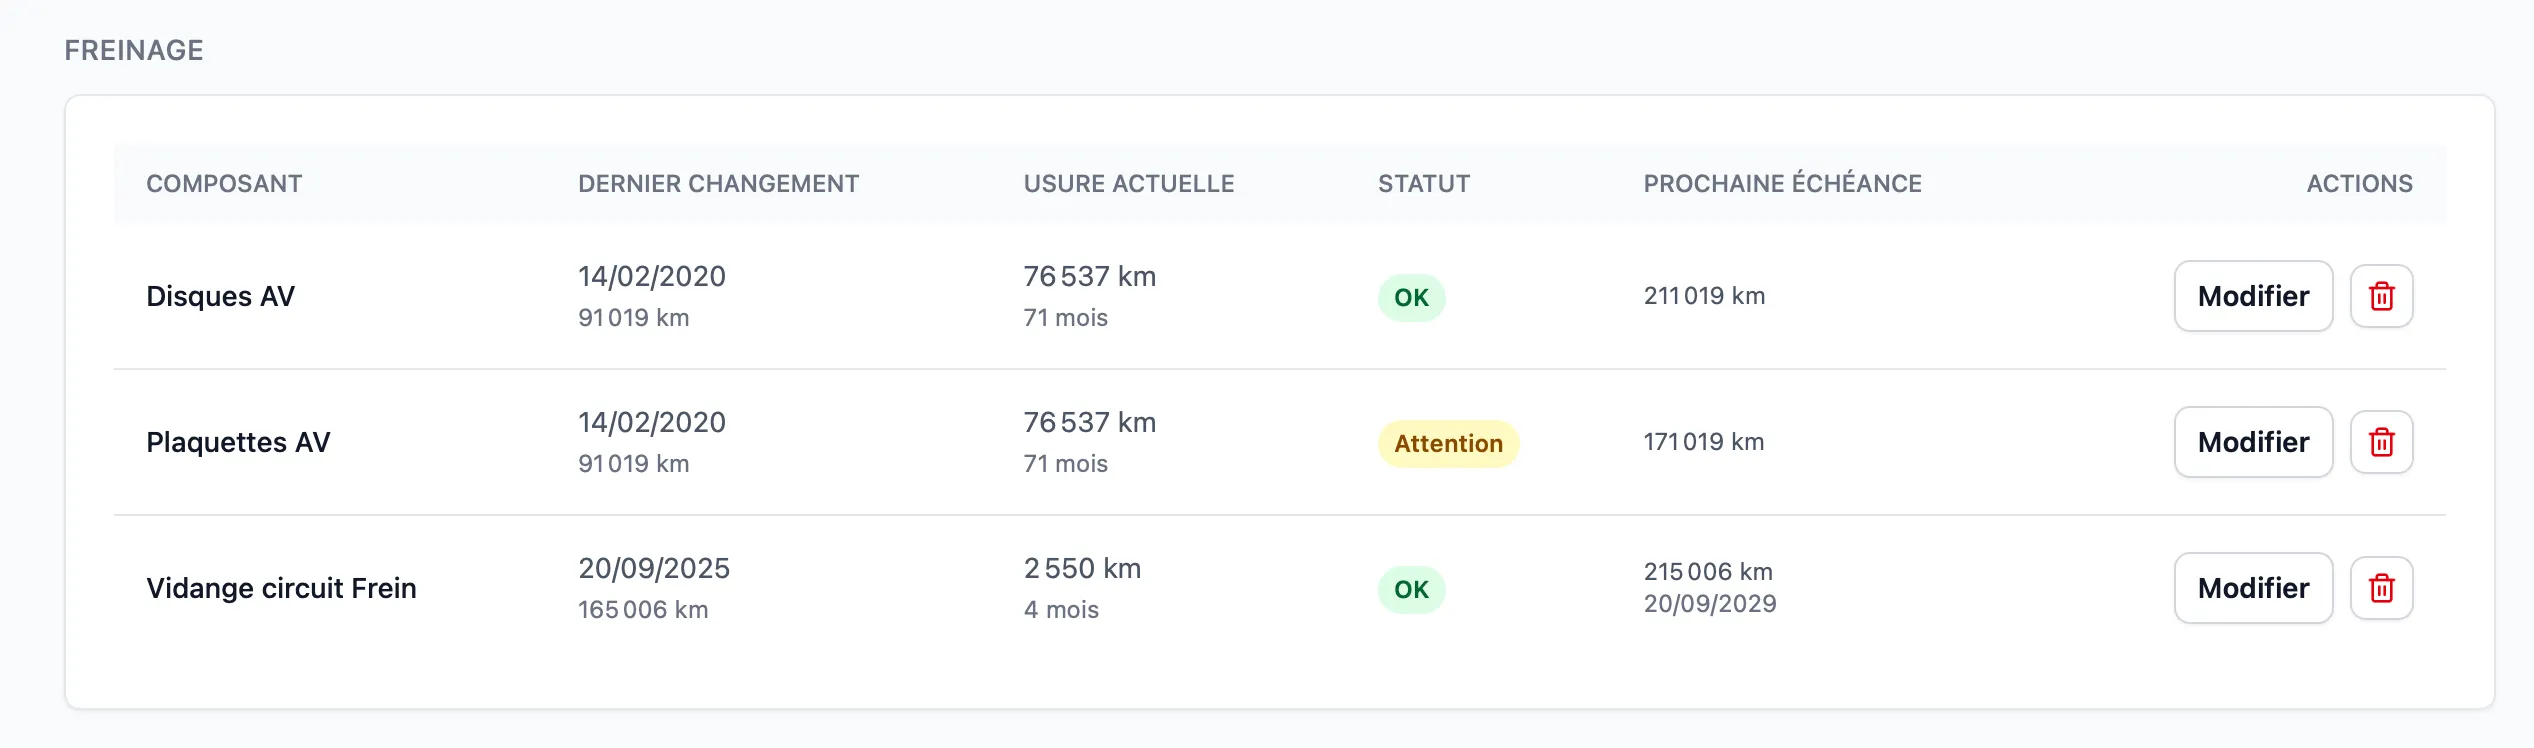This screenshot has height=748, width=2534.
Task: Click the trash icon next to Plaquettes AV
Action: pos(2381,442)
